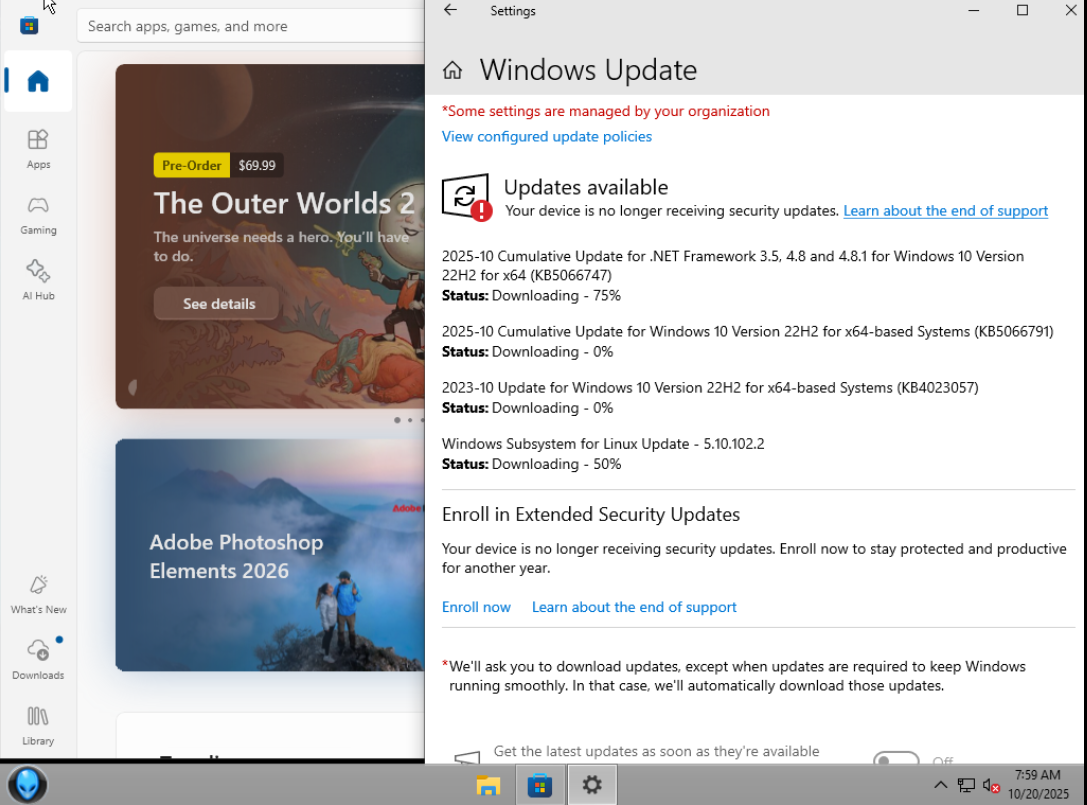Click the muted volume tray icon
Screen dimensions: 1087x805
(x=991, y=785)
